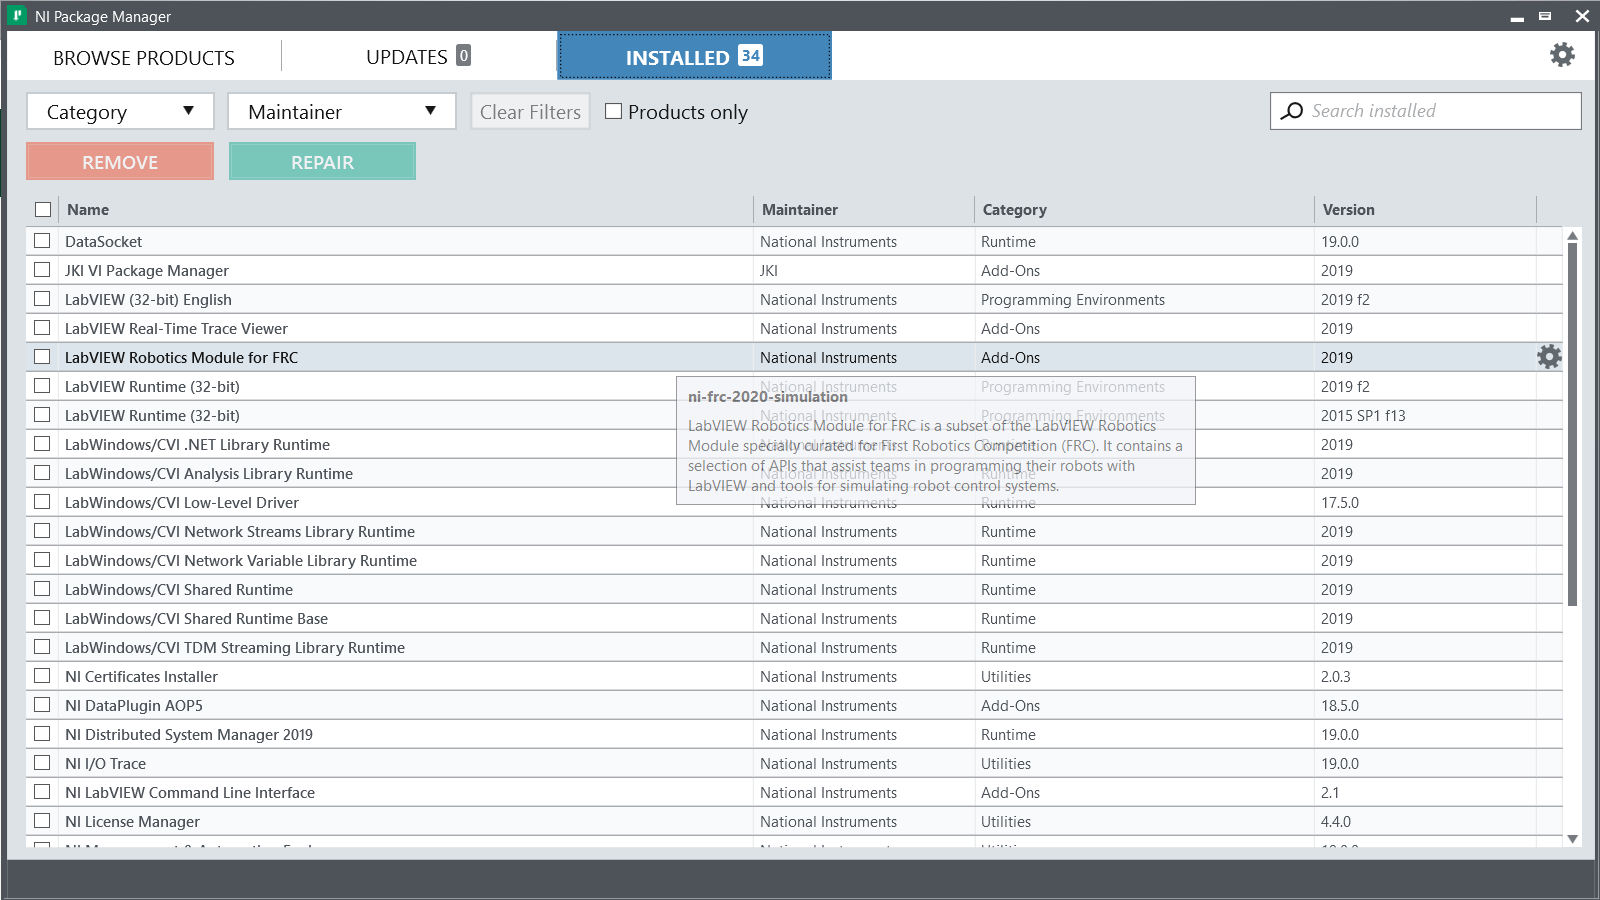This screenshot has width=1600, height=900.
Task: Tick the LabWindows/CVI .NET Library Runtime checkbox
Action: 42,444
